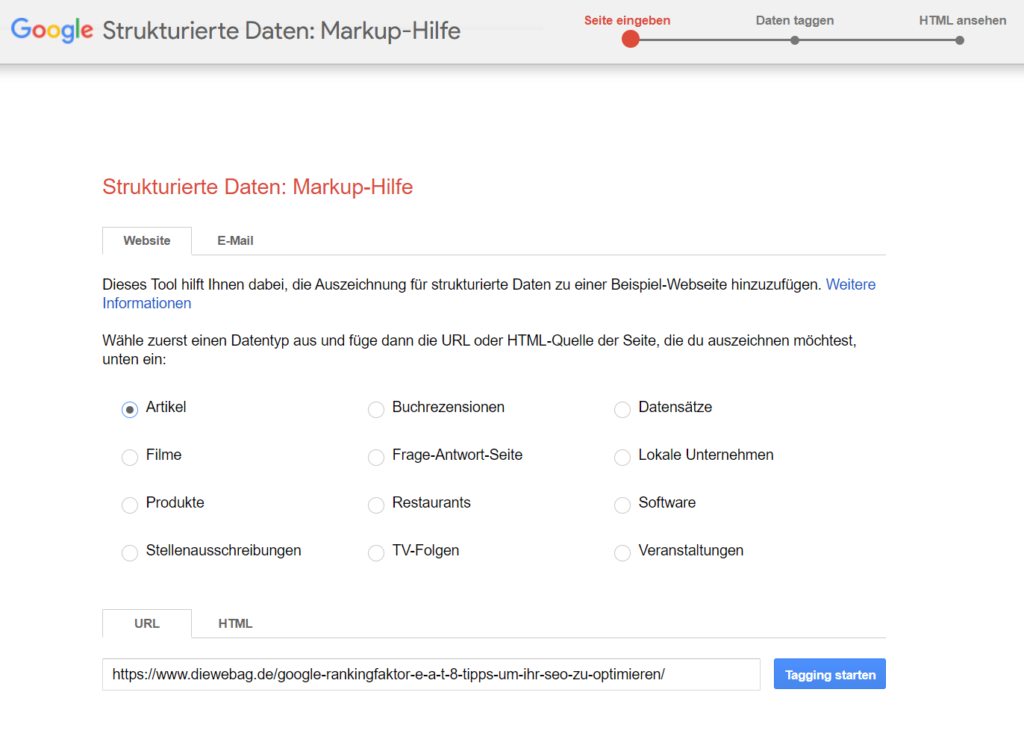The height and width of the screenshot is (748, 1024).
Task: Select the Artikel radio button
Action: click(130, 410)
